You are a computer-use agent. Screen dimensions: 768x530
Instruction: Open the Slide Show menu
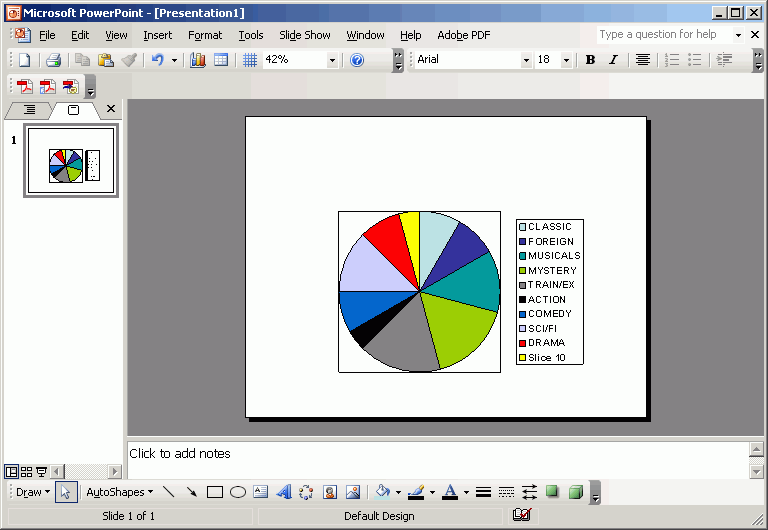point(304,35)
